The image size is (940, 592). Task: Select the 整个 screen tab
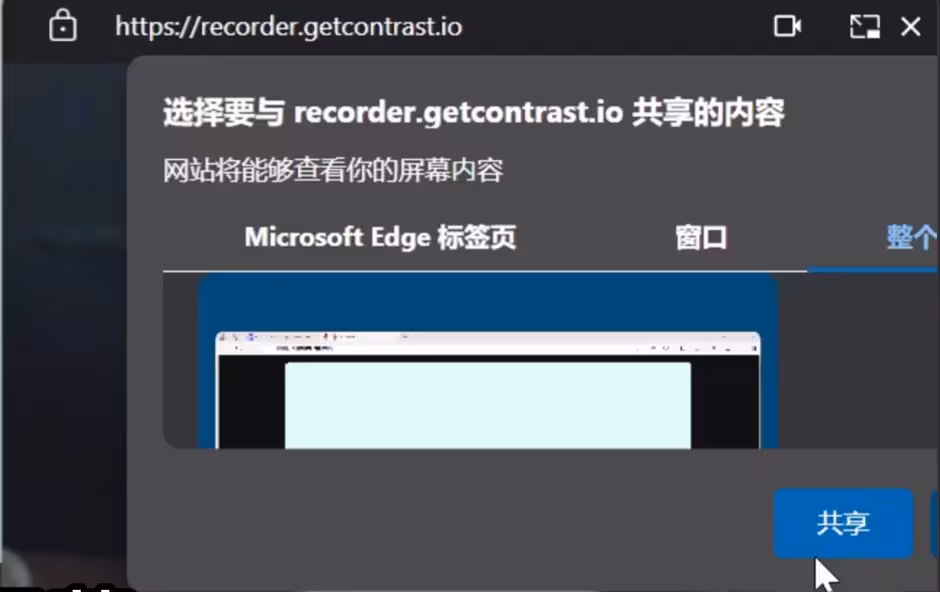[x=911, y=237]
